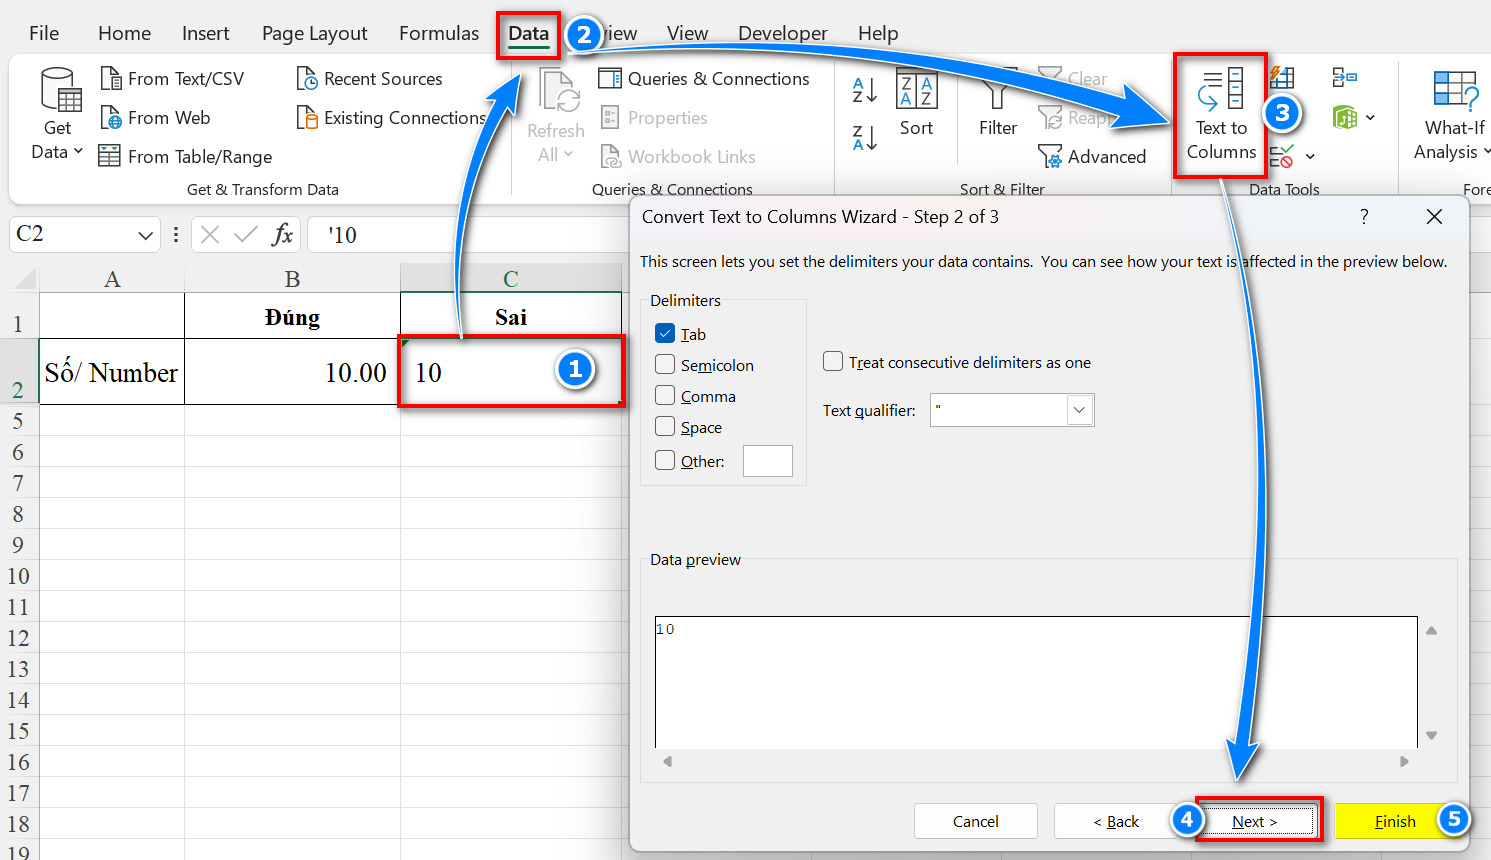Open the Sort dialog icon

(916, 106)
